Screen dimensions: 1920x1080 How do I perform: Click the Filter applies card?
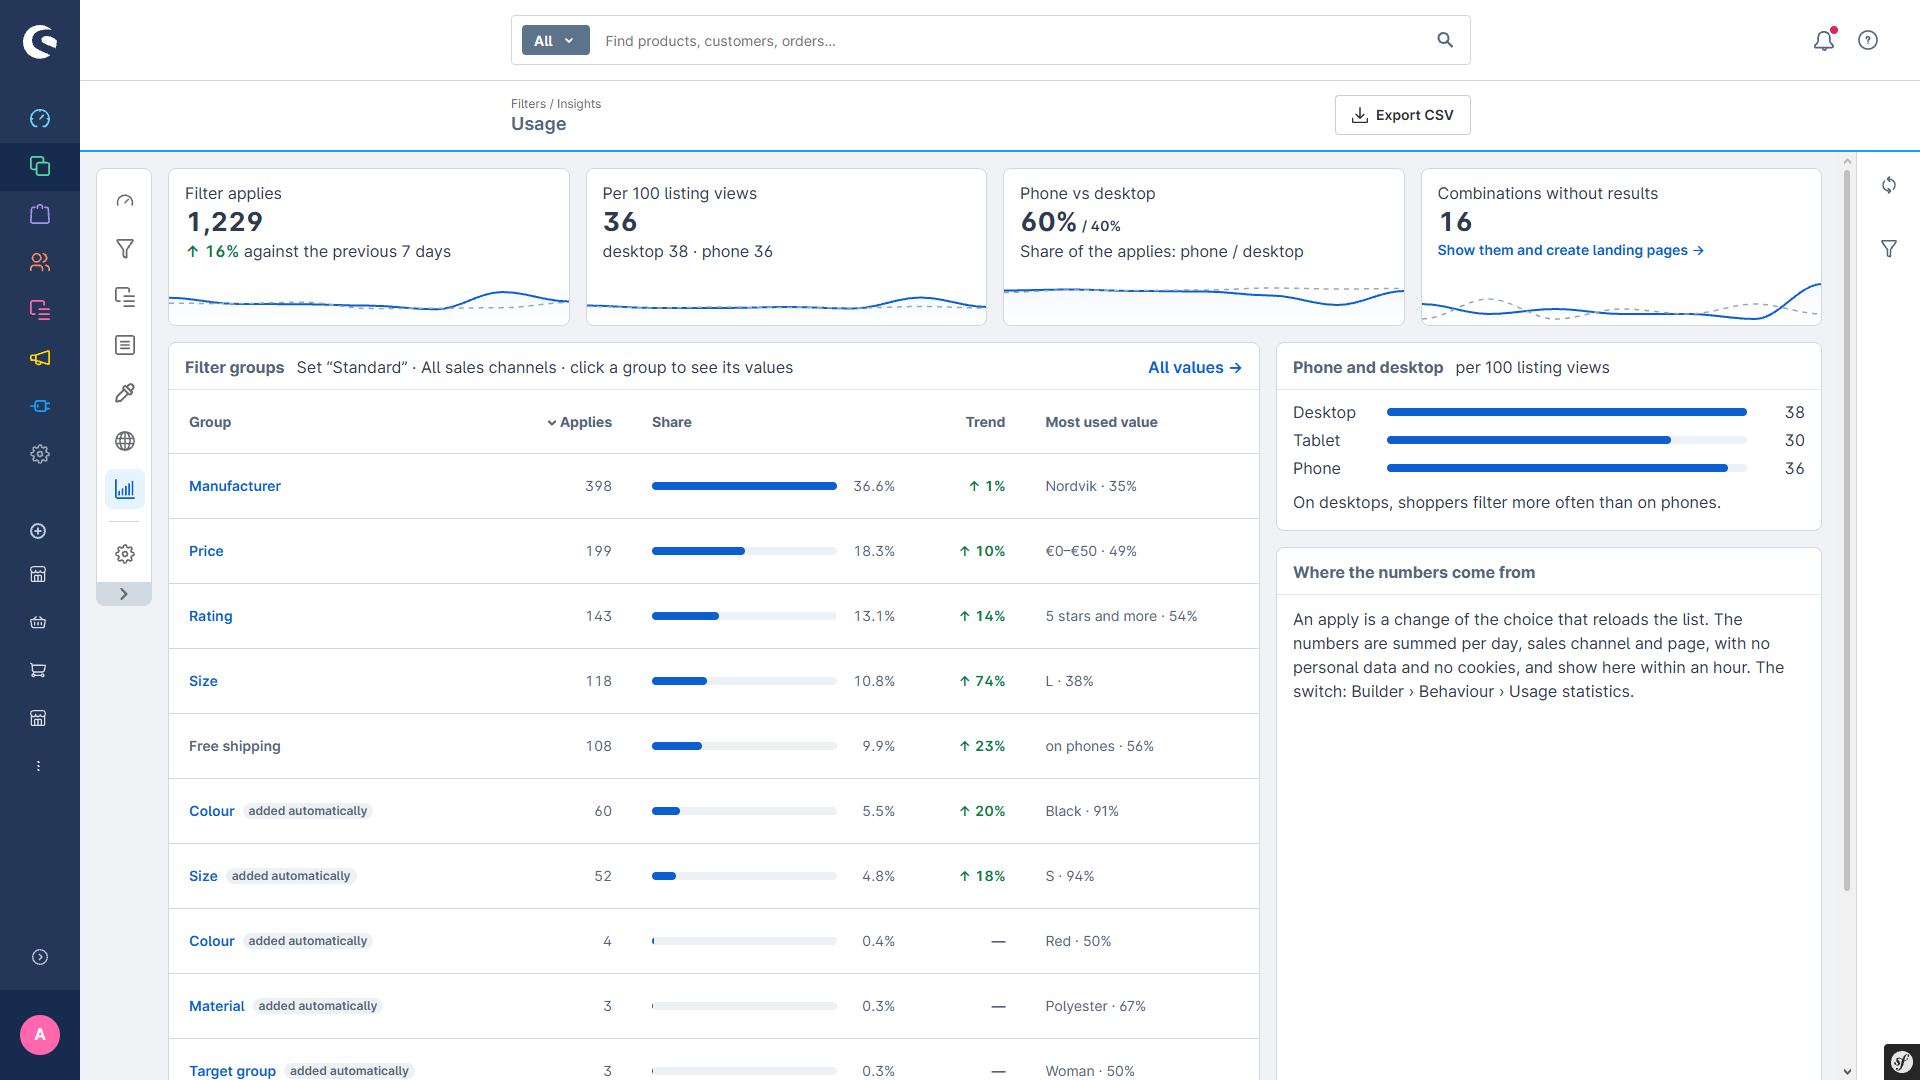click(x=369, y=247)
